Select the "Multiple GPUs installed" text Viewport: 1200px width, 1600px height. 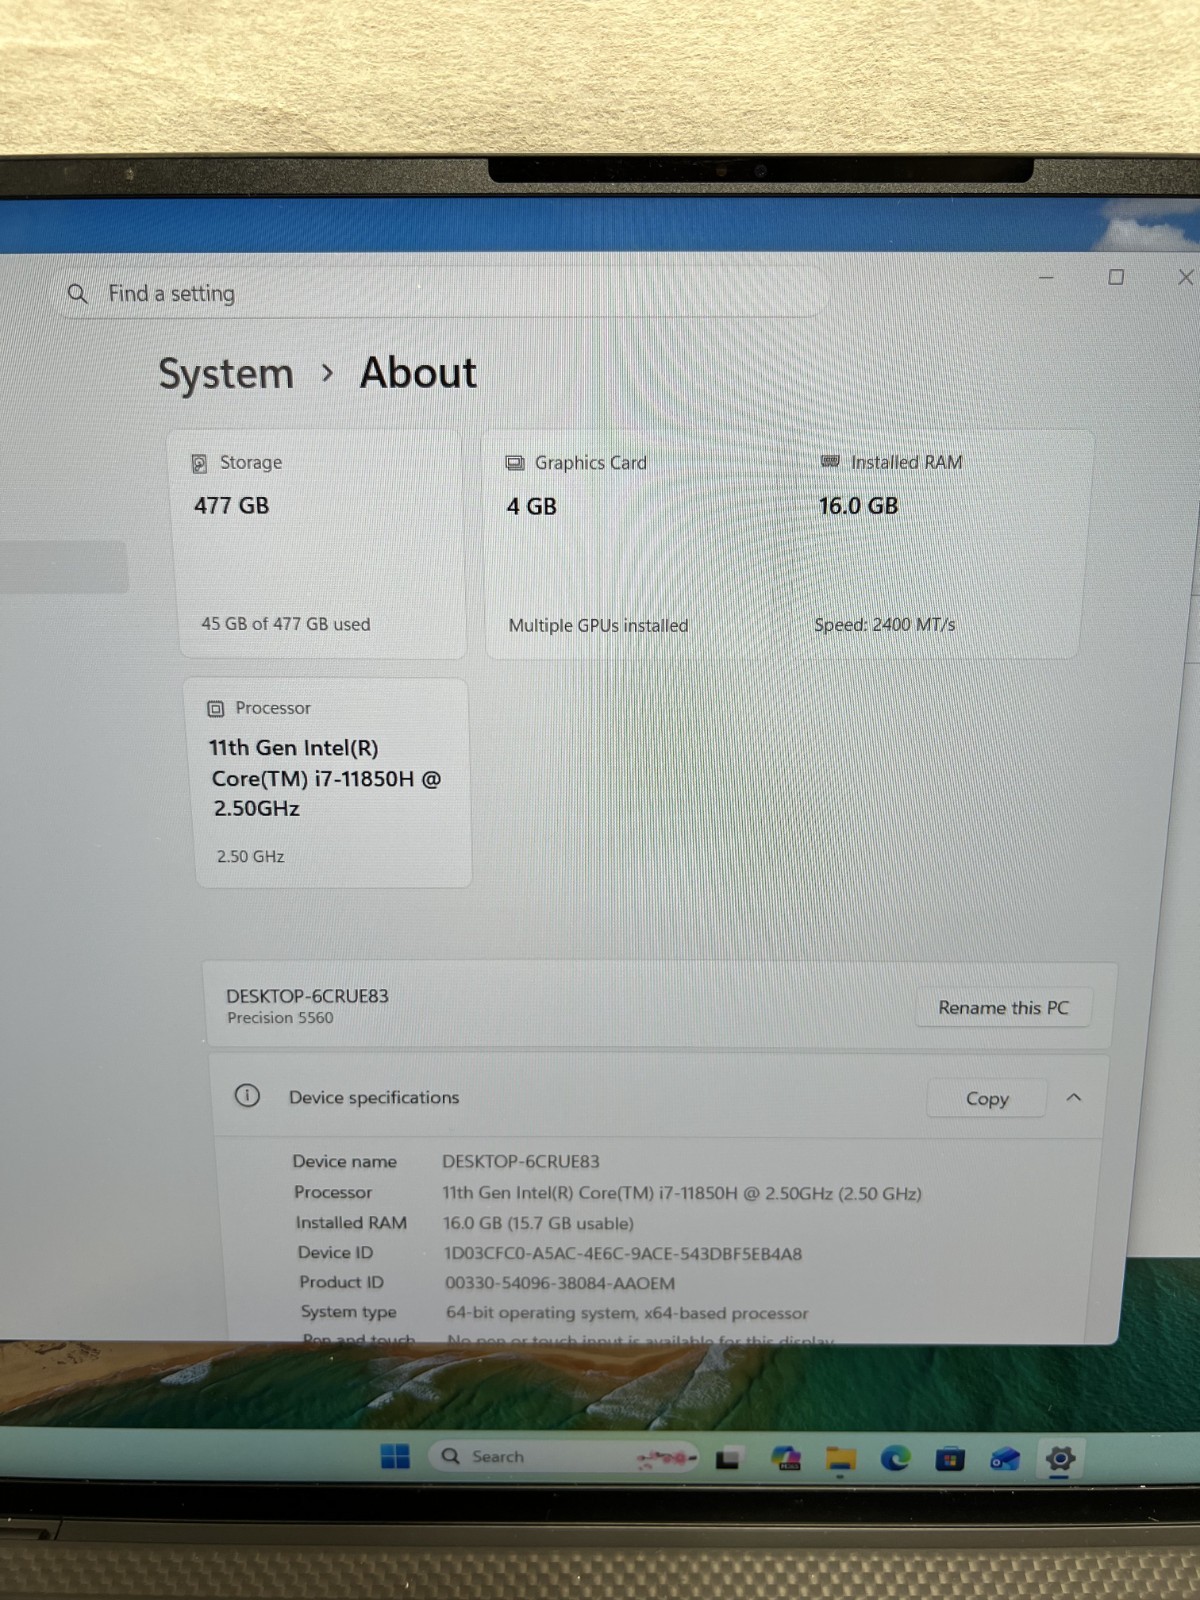598,625
